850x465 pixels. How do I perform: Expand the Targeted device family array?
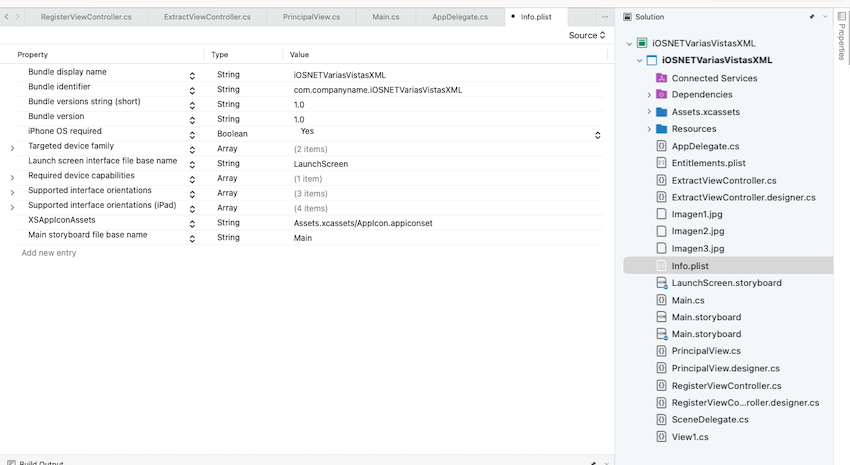point(12,148)
